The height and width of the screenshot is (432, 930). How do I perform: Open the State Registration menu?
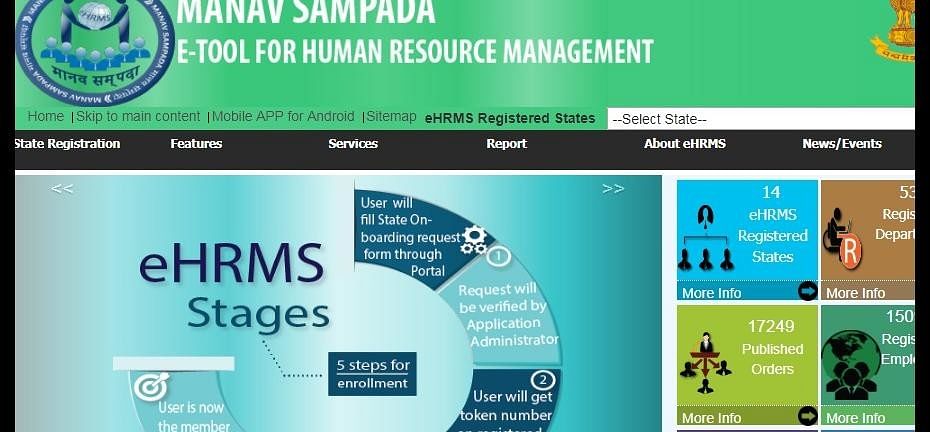[x=67, y=144]
